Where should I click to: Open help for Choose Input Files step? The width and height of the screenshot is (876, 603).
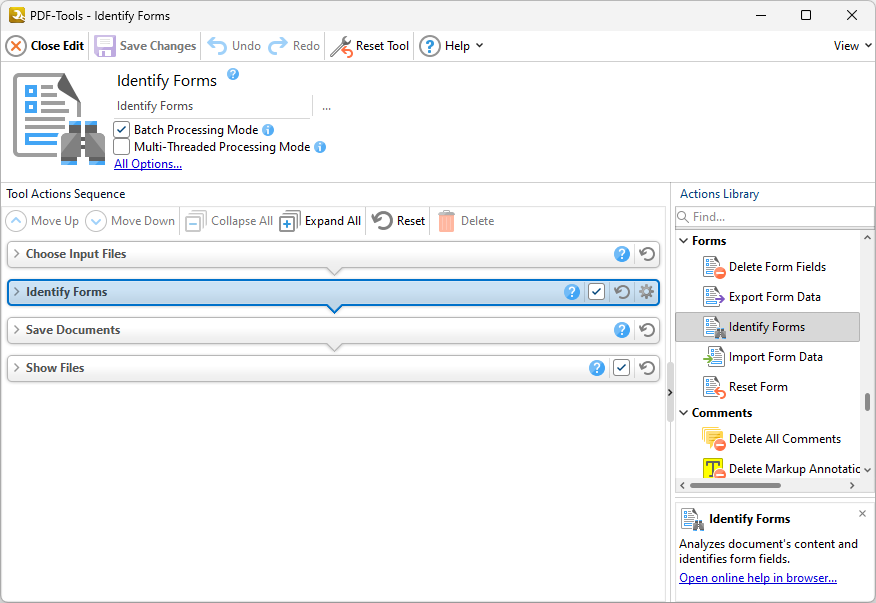[x=622, y=254]
